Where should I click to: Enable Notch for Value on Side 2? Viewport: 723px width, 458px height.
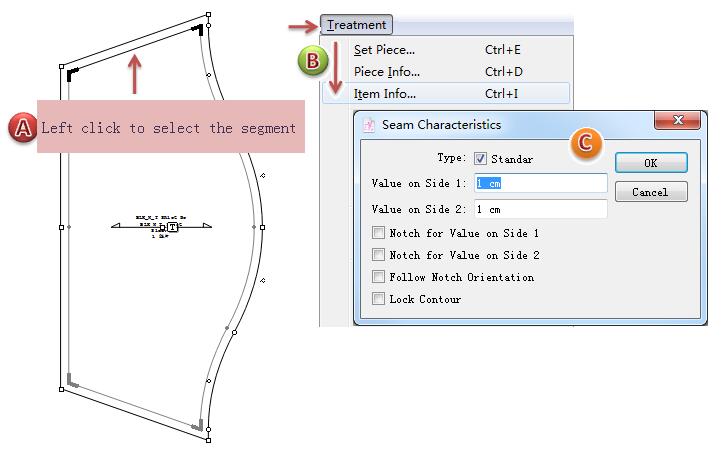378,255
